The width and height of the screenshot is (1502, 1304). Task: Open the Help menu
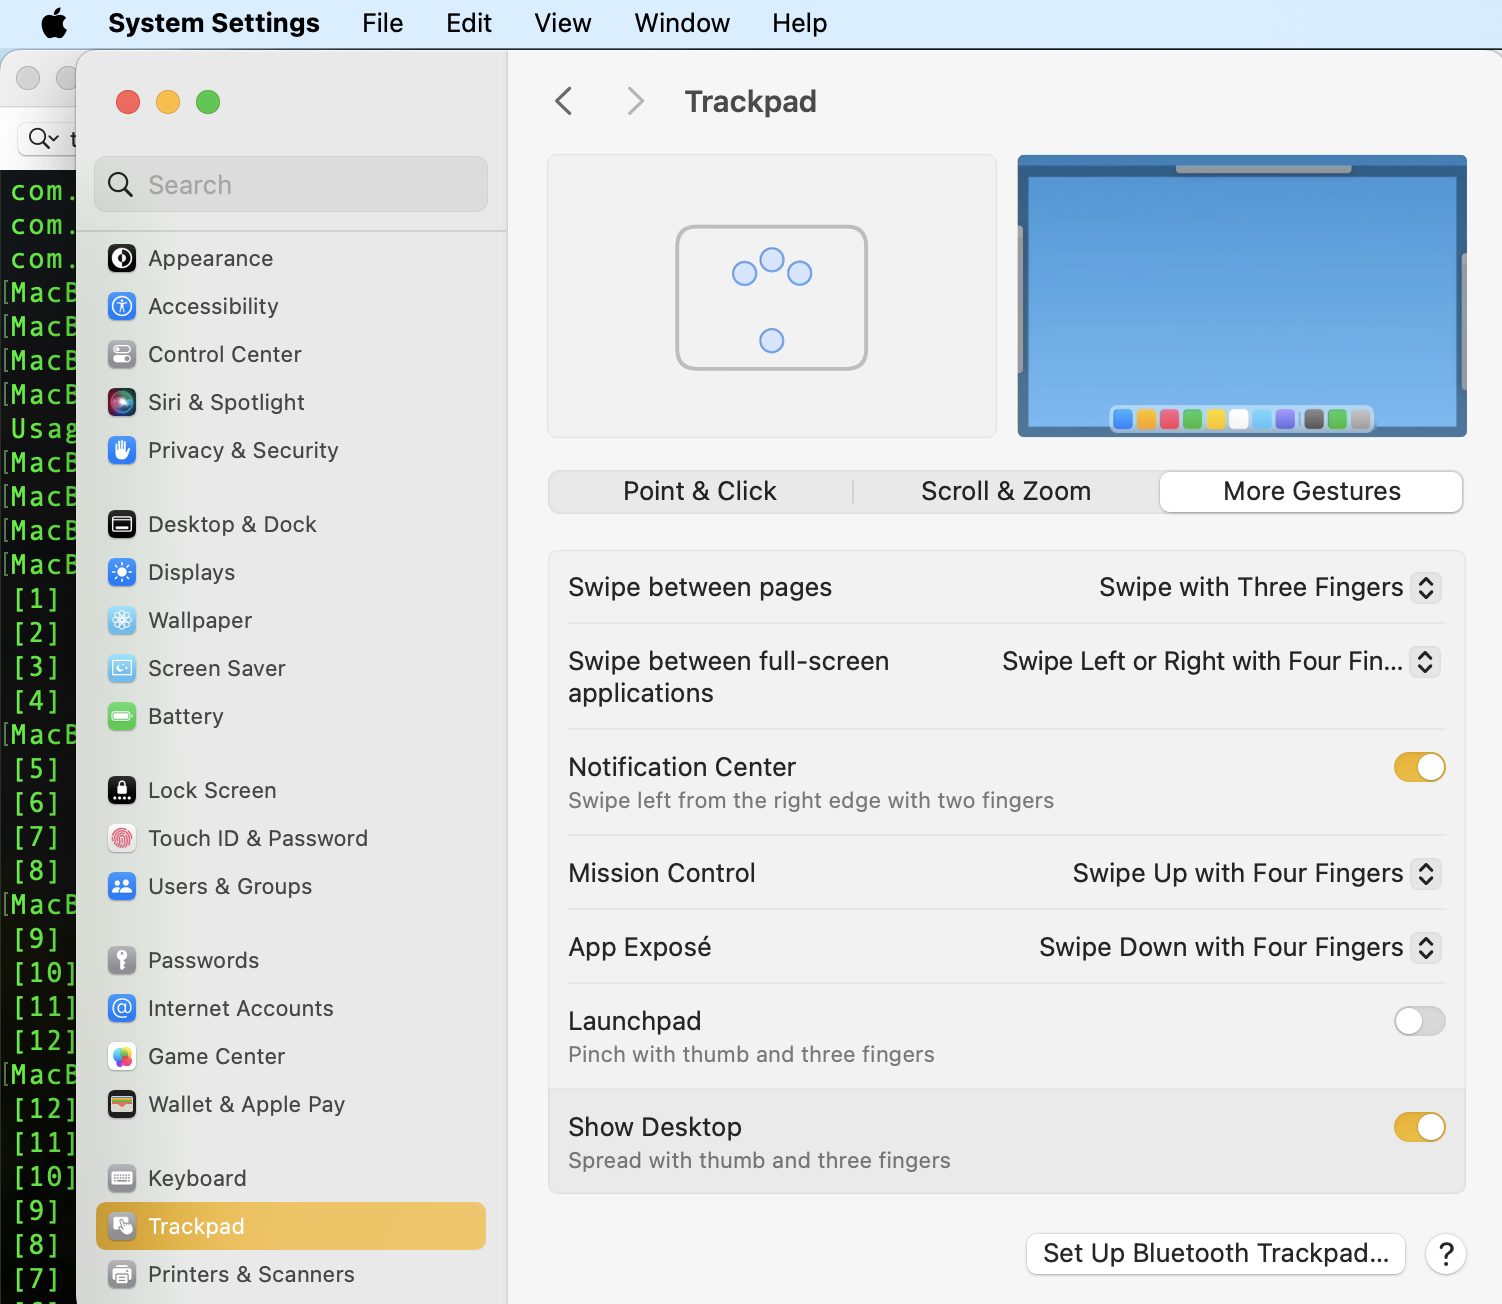(800, 23)
